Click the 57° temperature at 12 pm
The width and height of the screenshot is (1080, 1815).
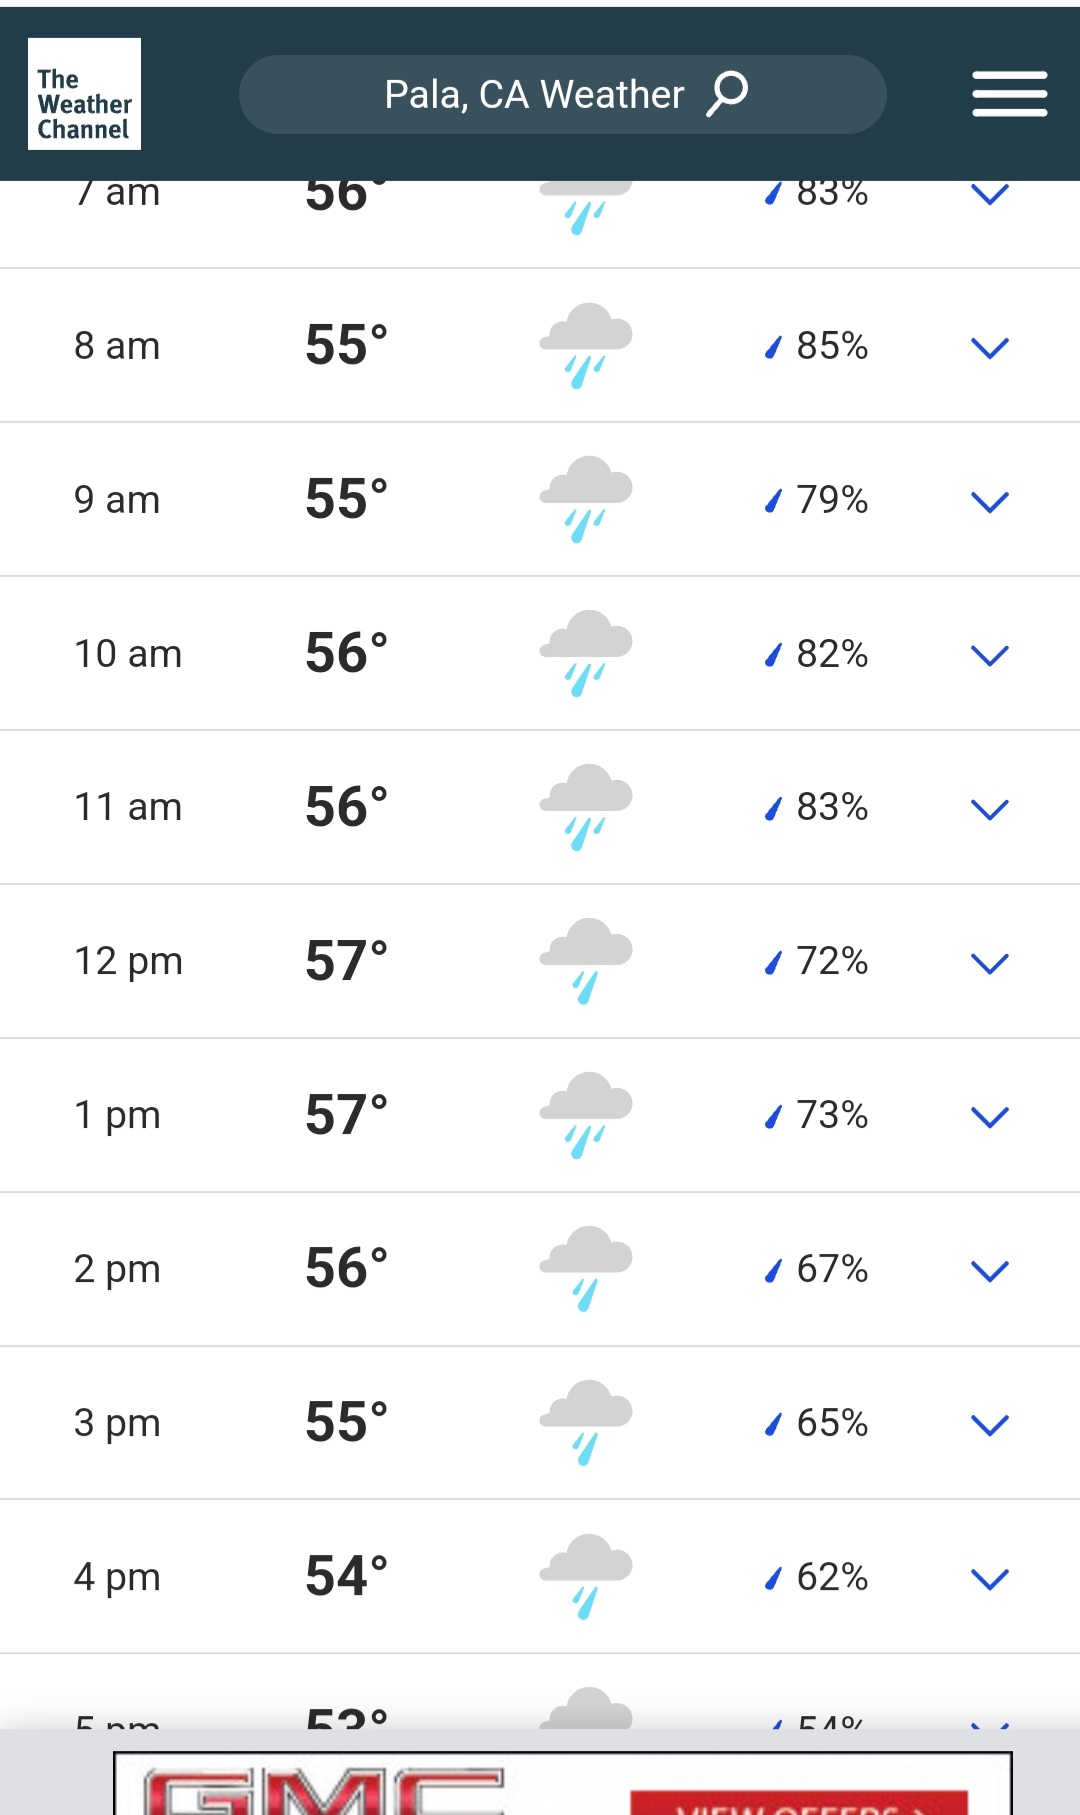tap(346, 961)
